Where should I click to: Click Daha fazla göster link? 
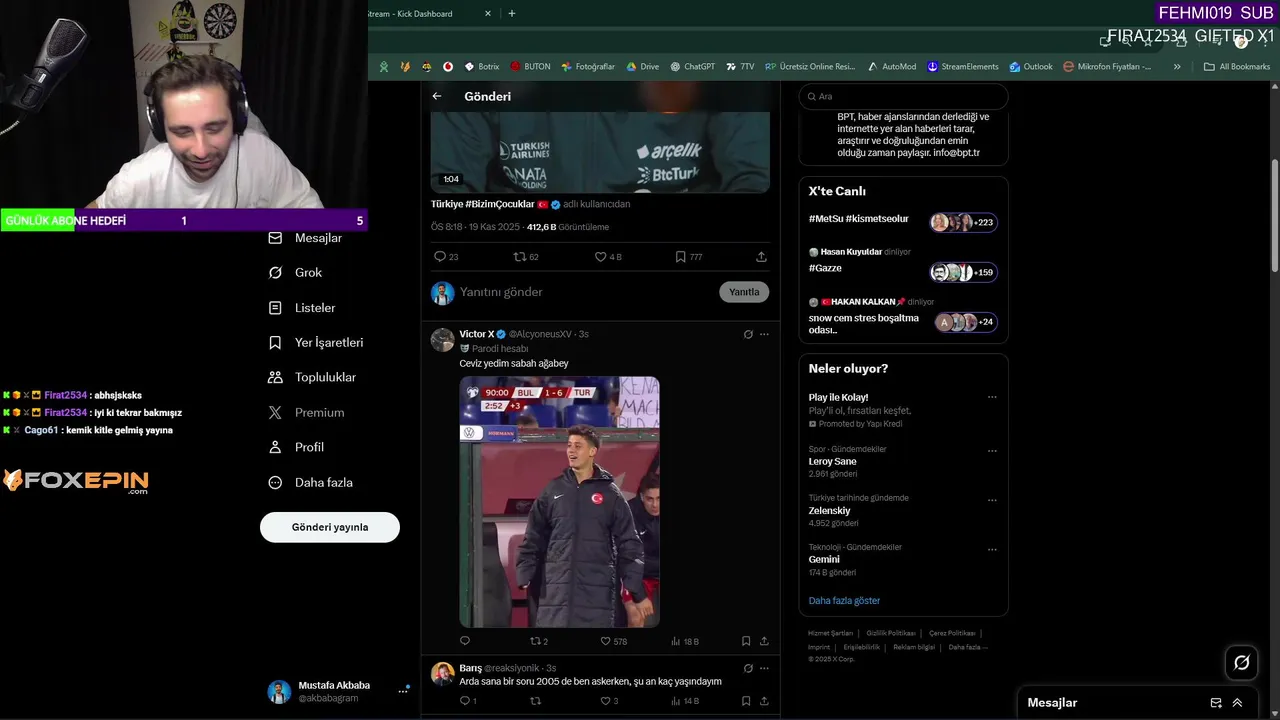click(x=844, y=601)
